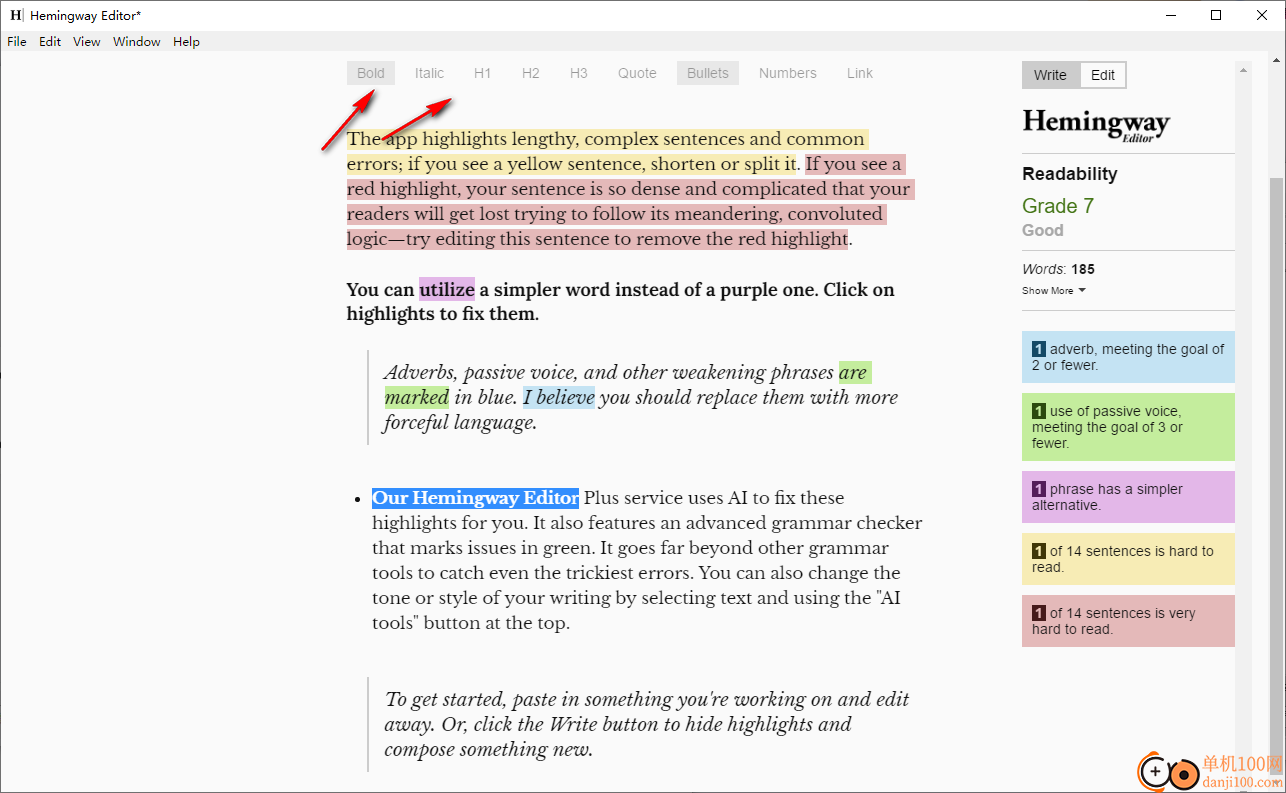Click the 'Good' readability rating
This screenshot has width=1286, height=793.
click(x=1043, y=230)
